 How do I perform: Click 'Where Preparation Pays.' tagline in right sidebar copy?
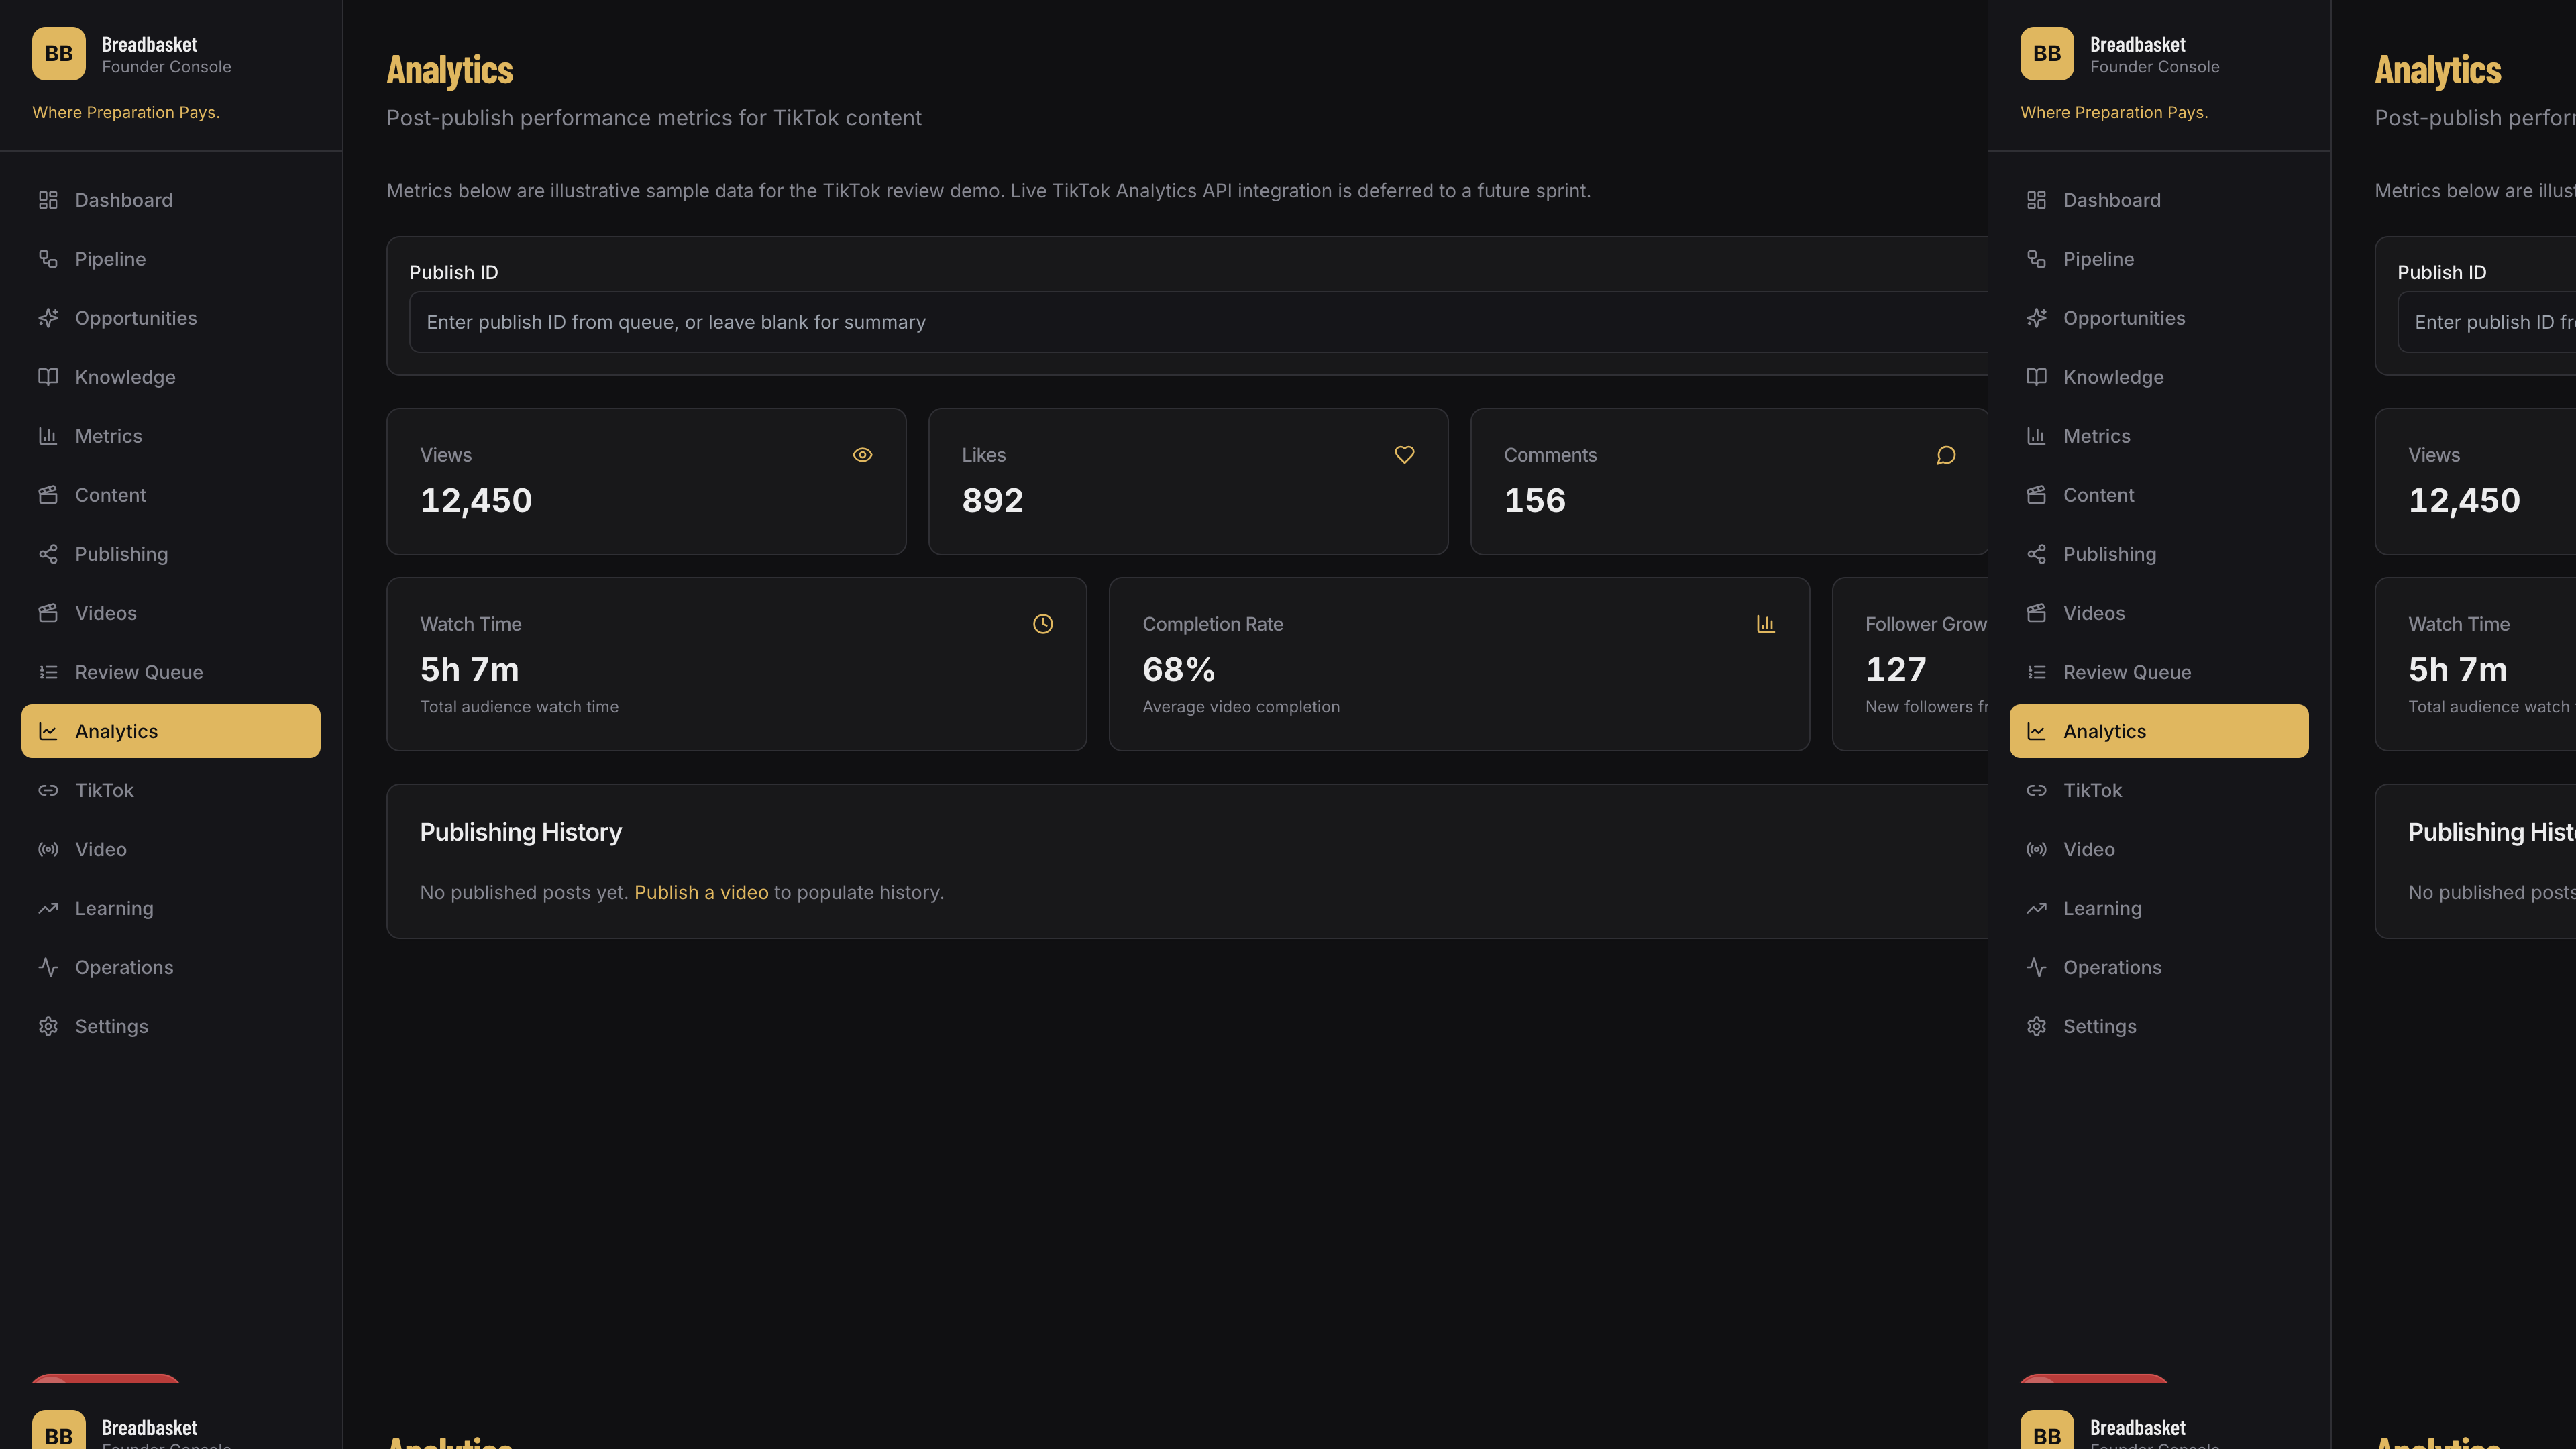pos(2114,112)
